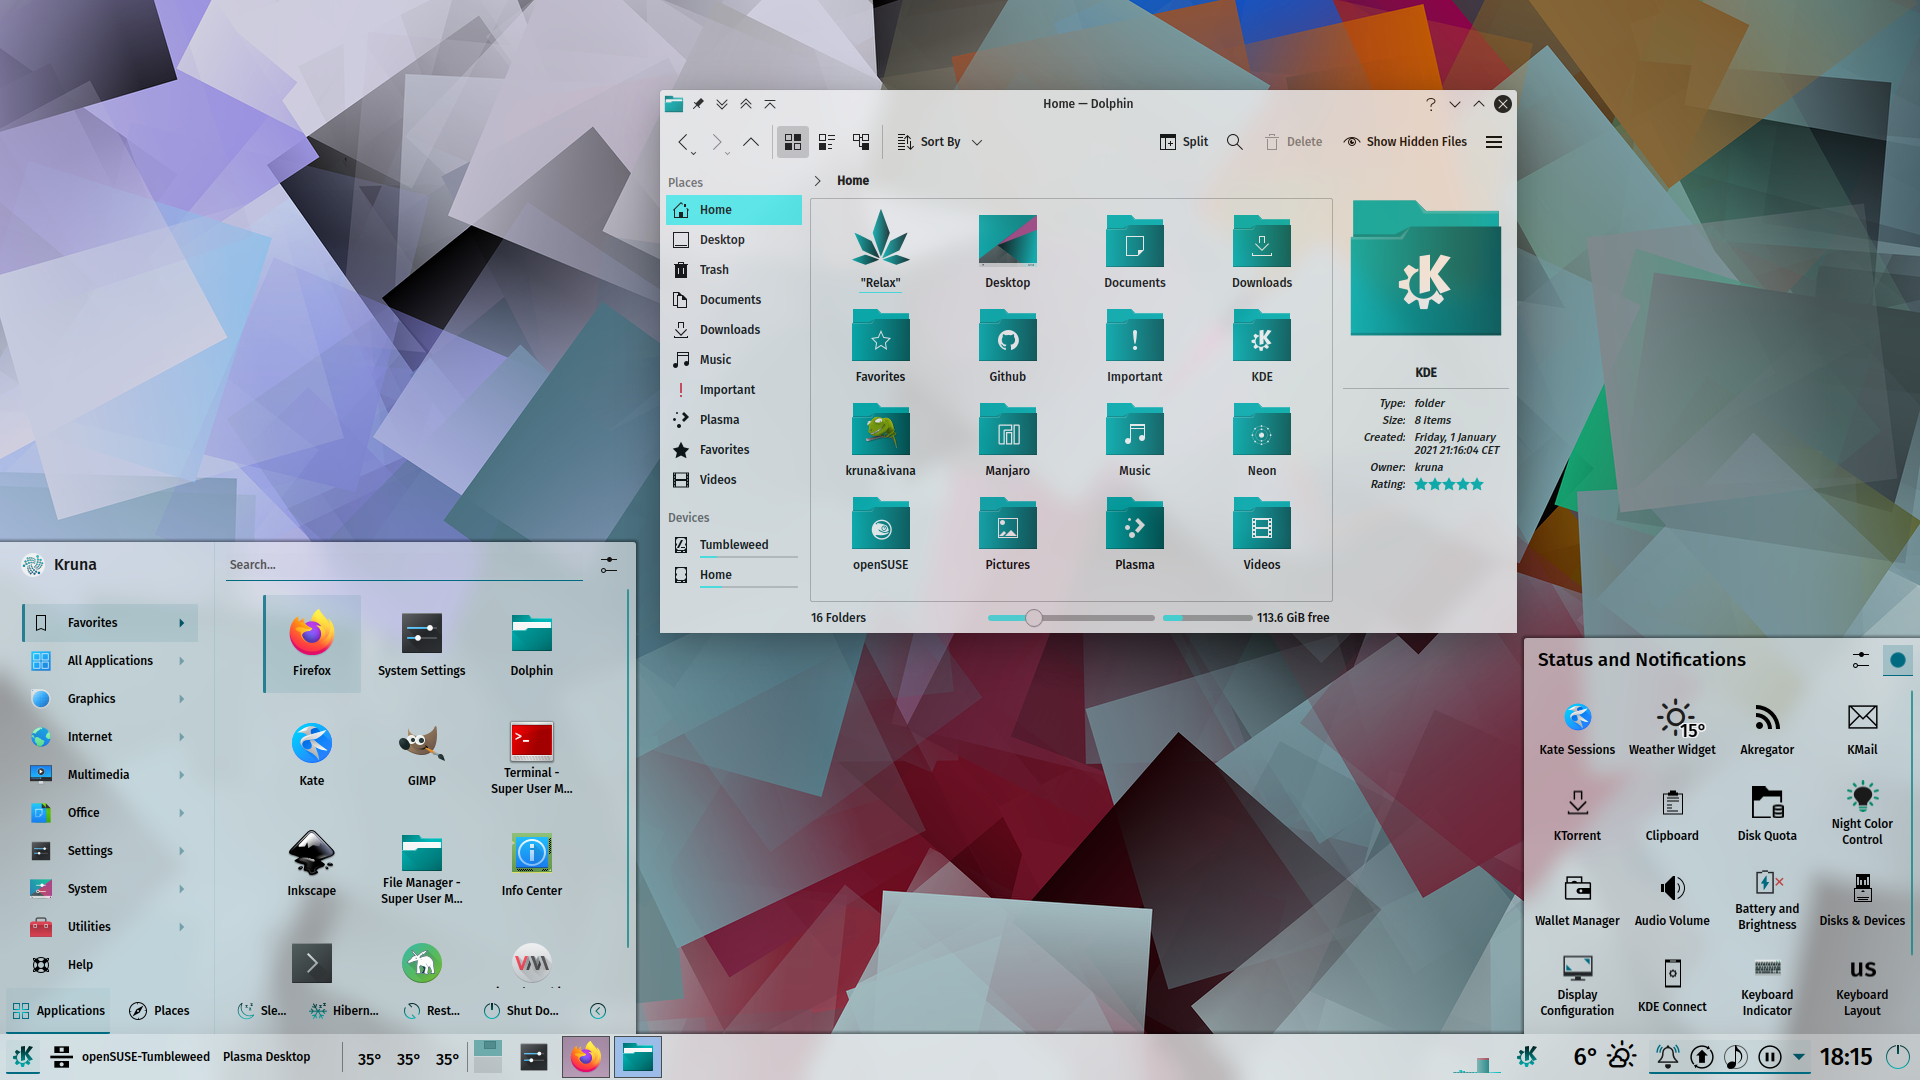Launch Inkscape from favorites
This screenshot has width=1920, height=1080.
(x=312, y=864)
